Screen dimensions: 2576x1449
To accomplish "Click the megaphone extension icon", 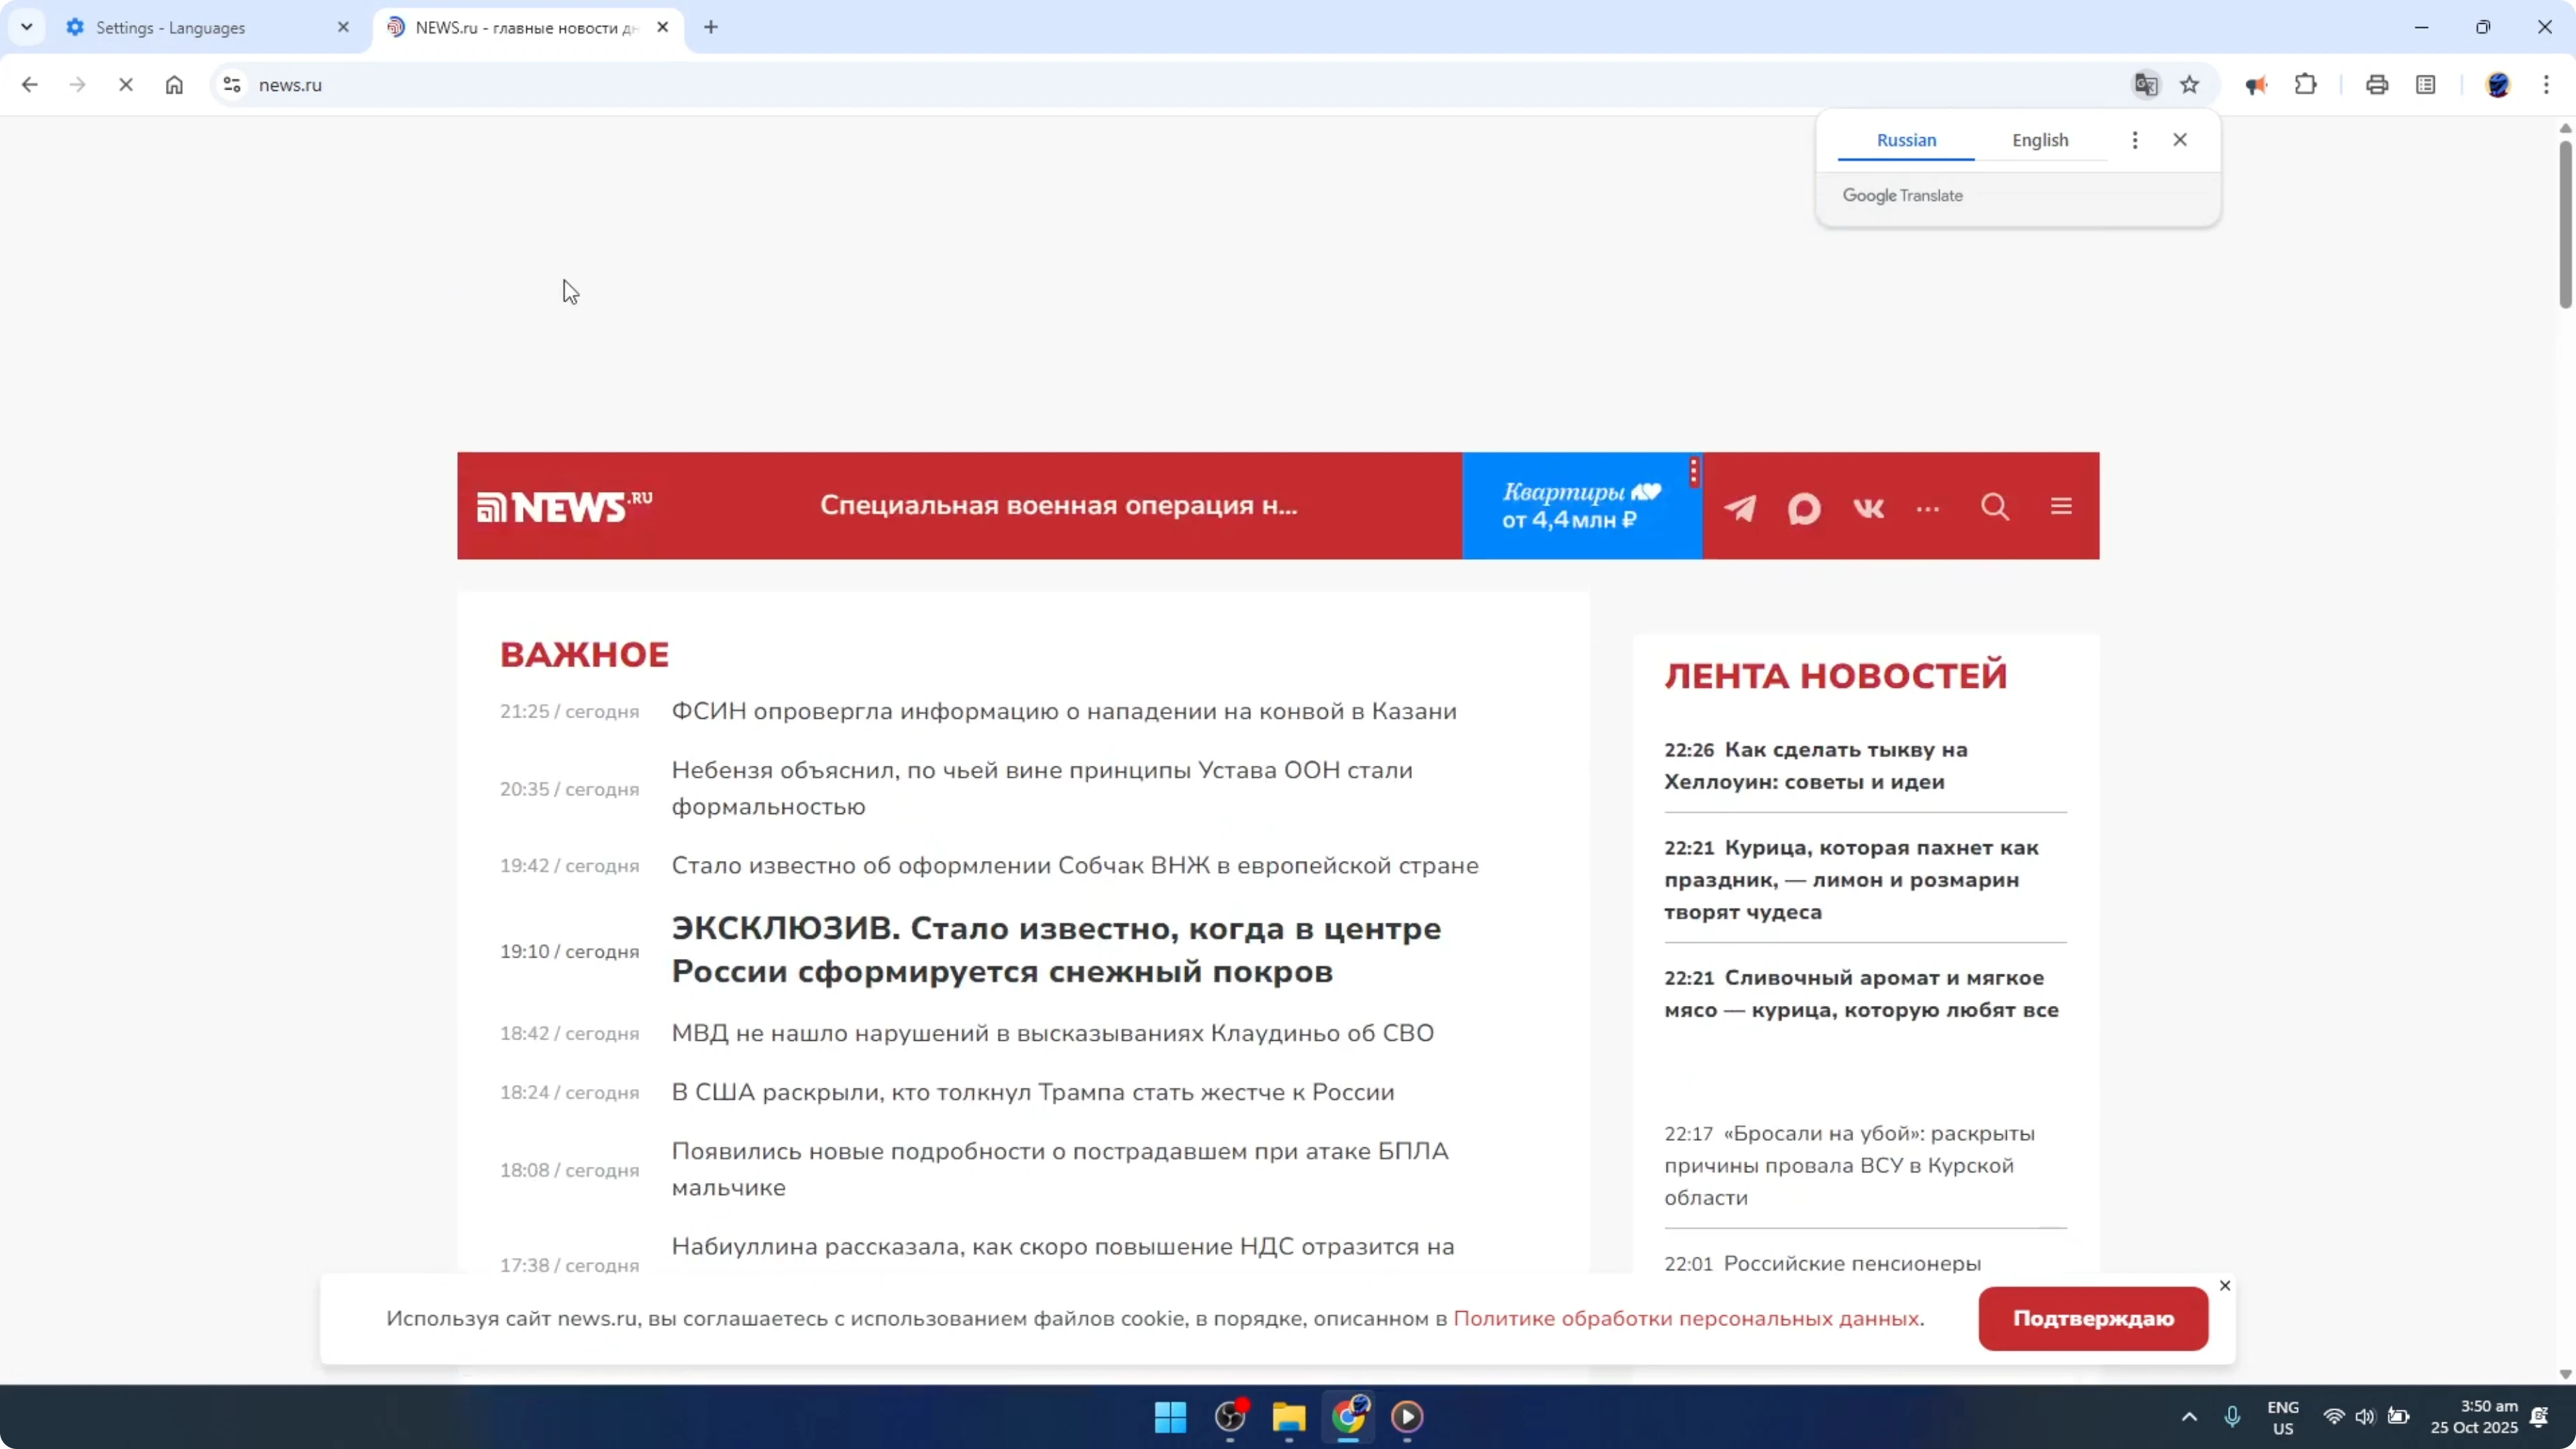I will (x=2255, y=84).
